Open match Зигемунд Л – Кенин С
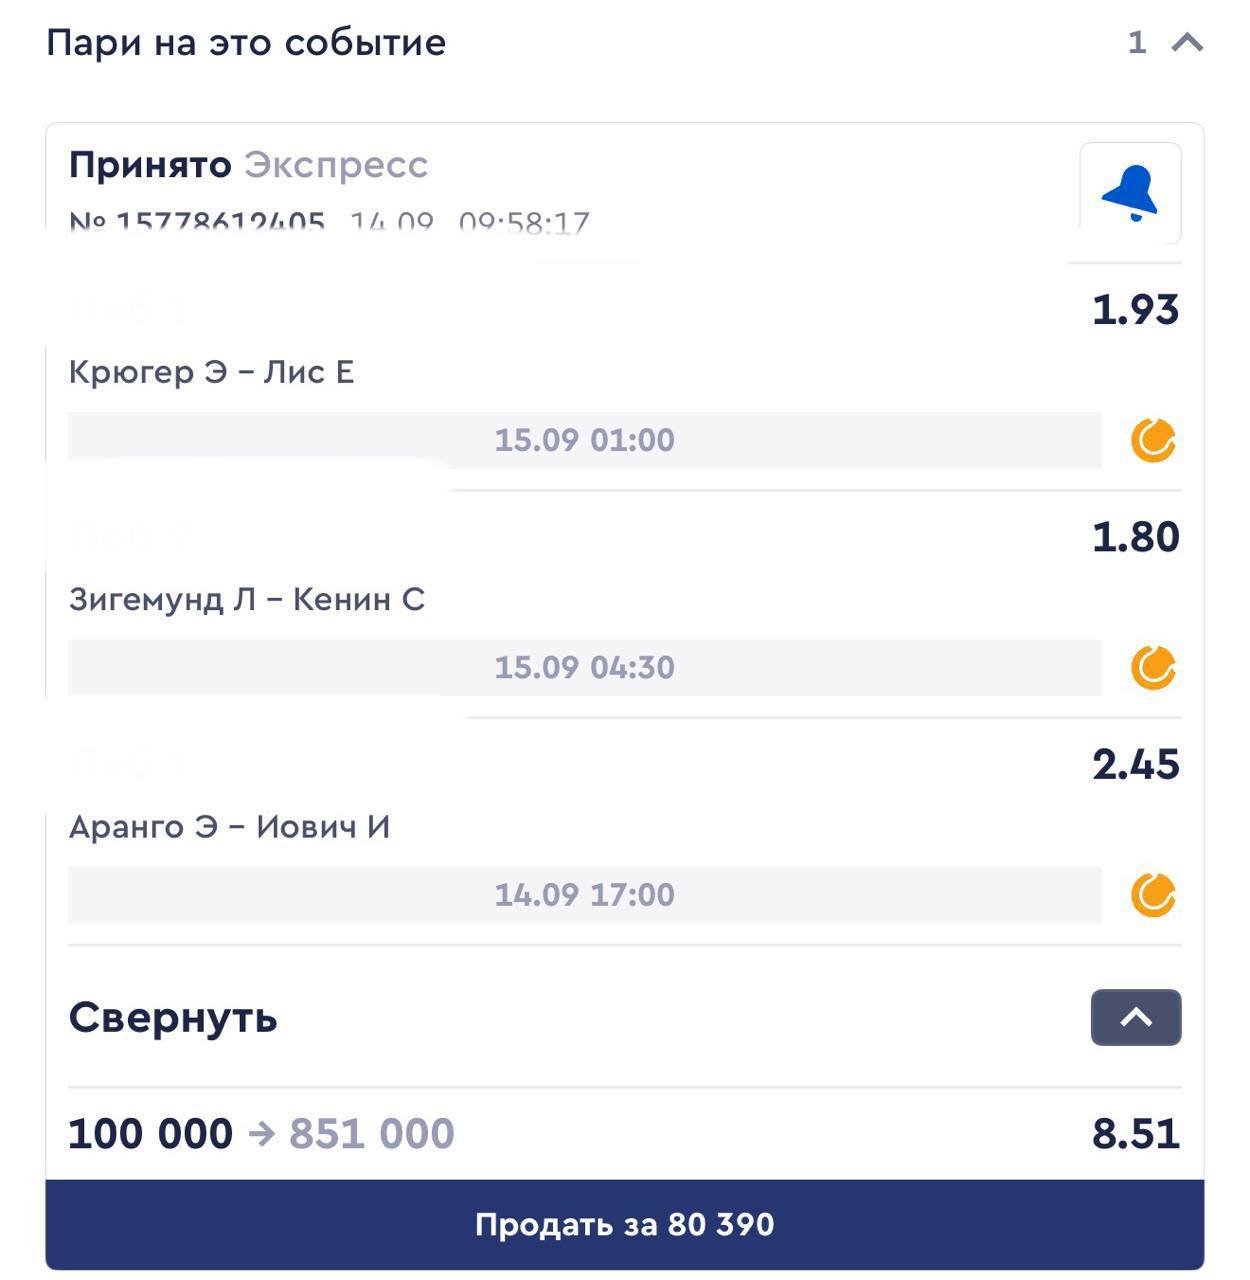The height and width of the screenshot is (1280, 1250). click(x=247, y=599)
